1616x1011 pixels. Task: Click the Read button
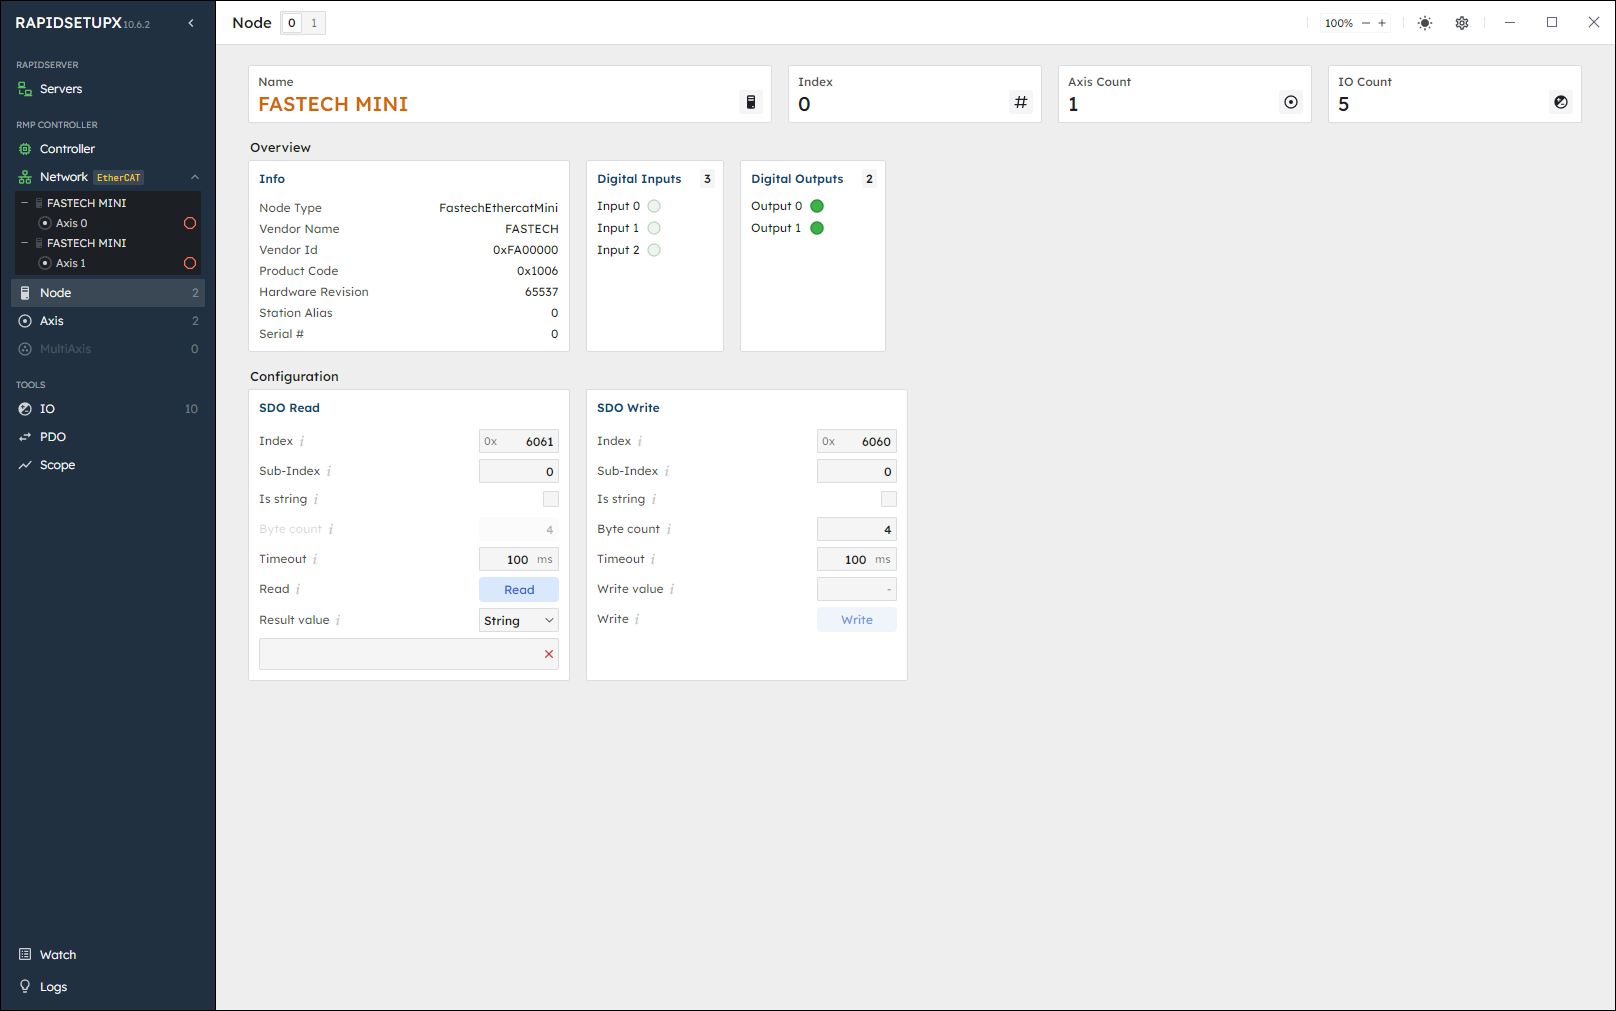point(519,590)
